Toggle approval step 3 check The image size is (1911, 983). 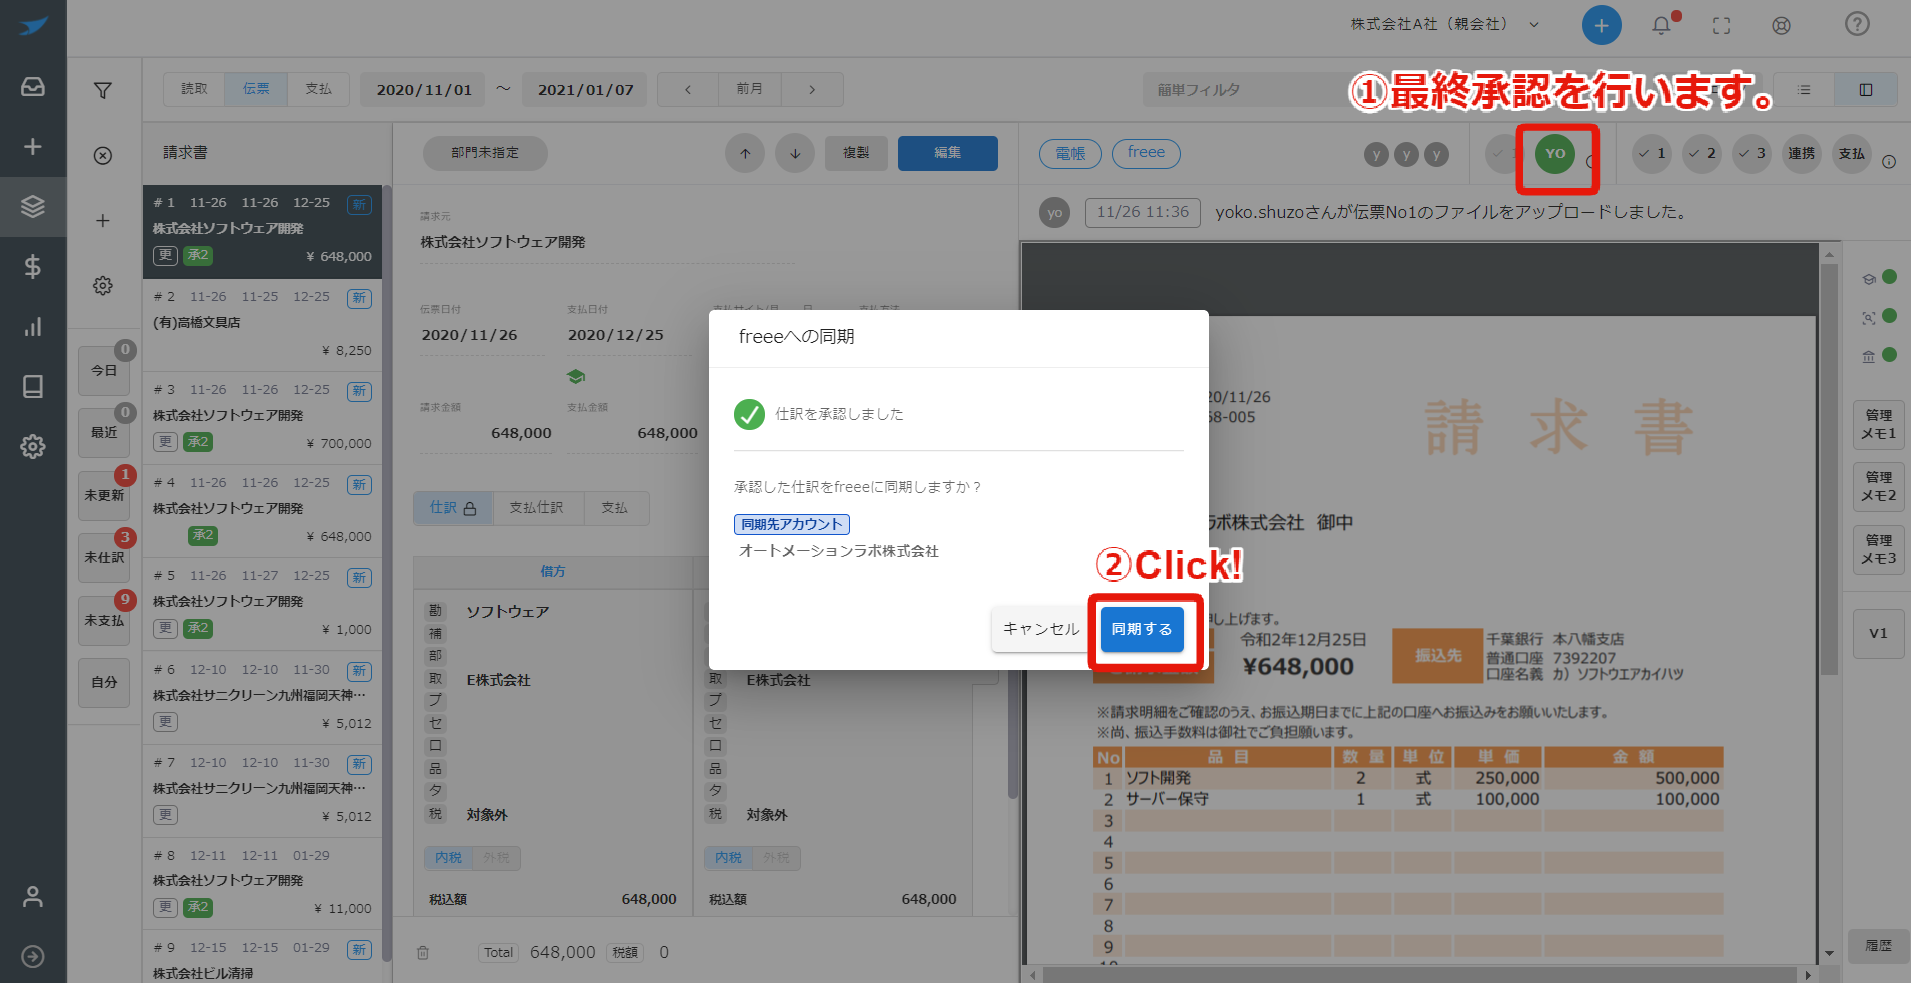tap(1751, 154)
